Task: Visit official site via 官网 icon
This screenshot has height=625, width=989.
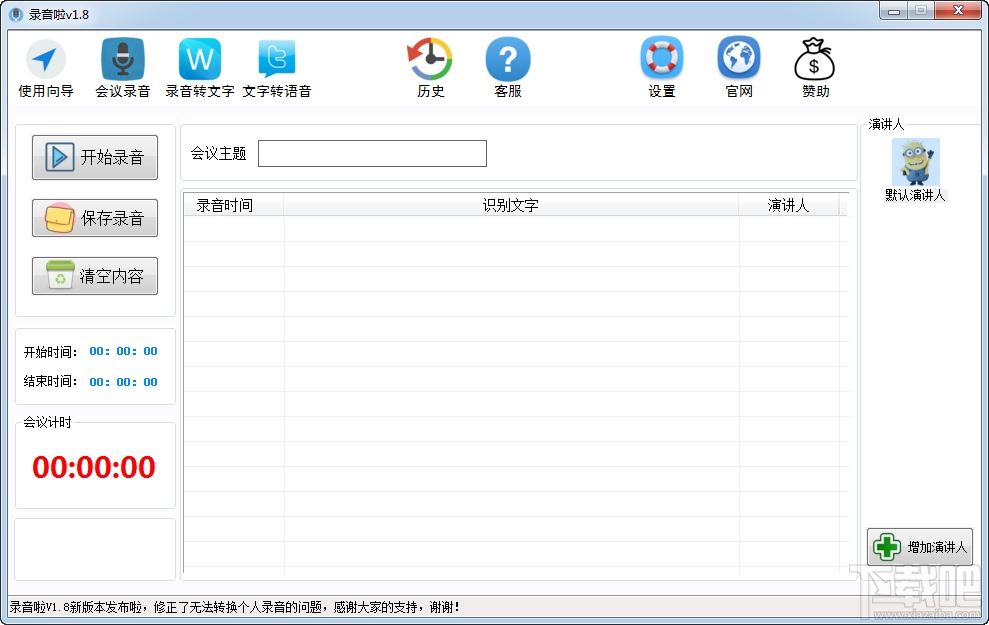Action: tap(738, 66)
